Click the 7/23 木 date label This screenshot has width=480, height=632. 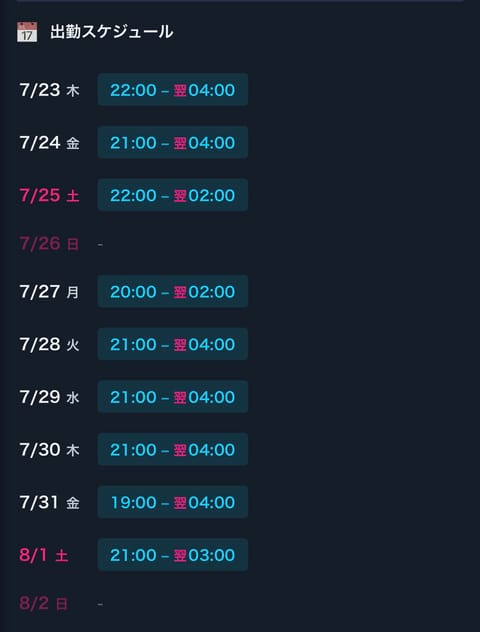pos(49,90)
